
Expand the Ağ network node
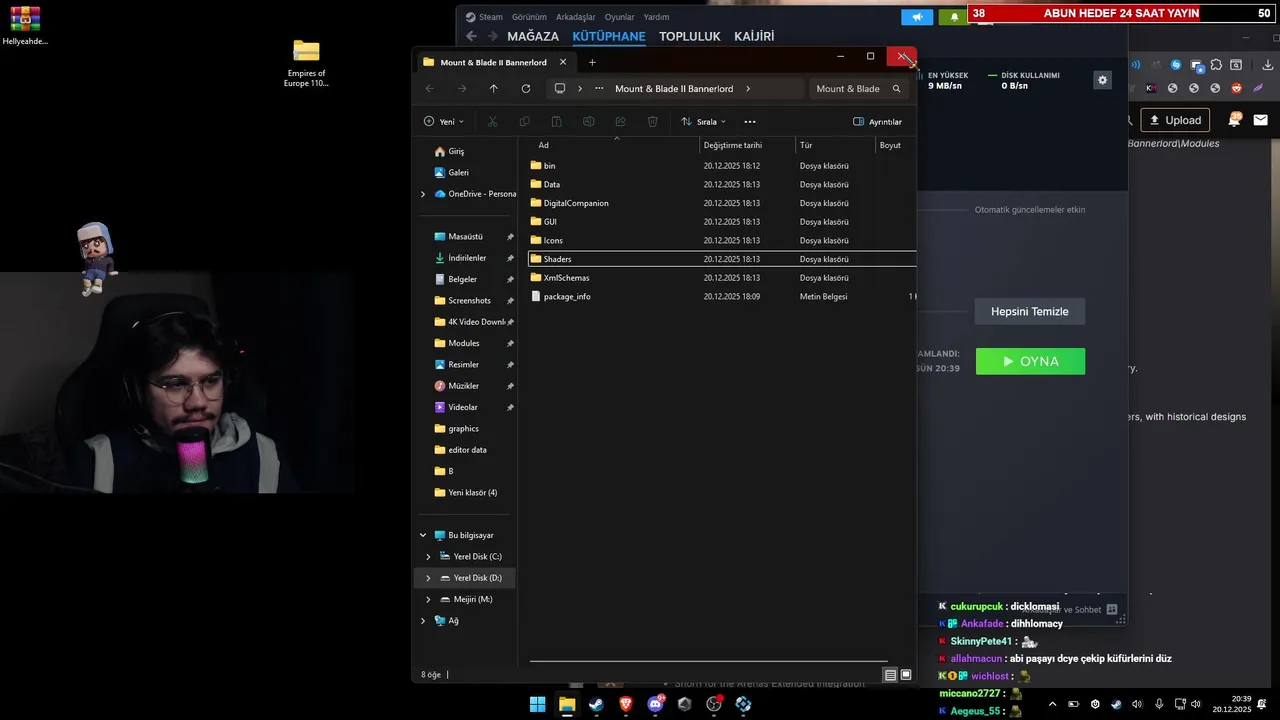423,621
